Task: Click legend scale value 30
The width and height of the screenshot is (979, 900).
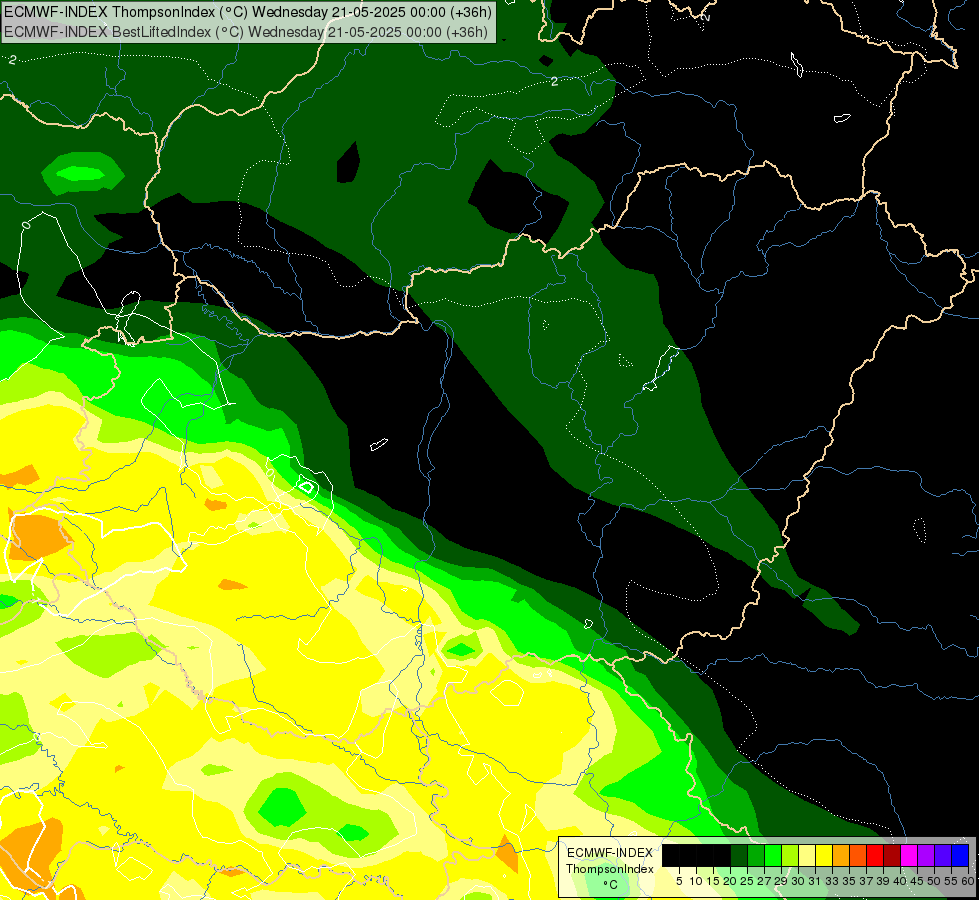Action: [x=798, y=881]
